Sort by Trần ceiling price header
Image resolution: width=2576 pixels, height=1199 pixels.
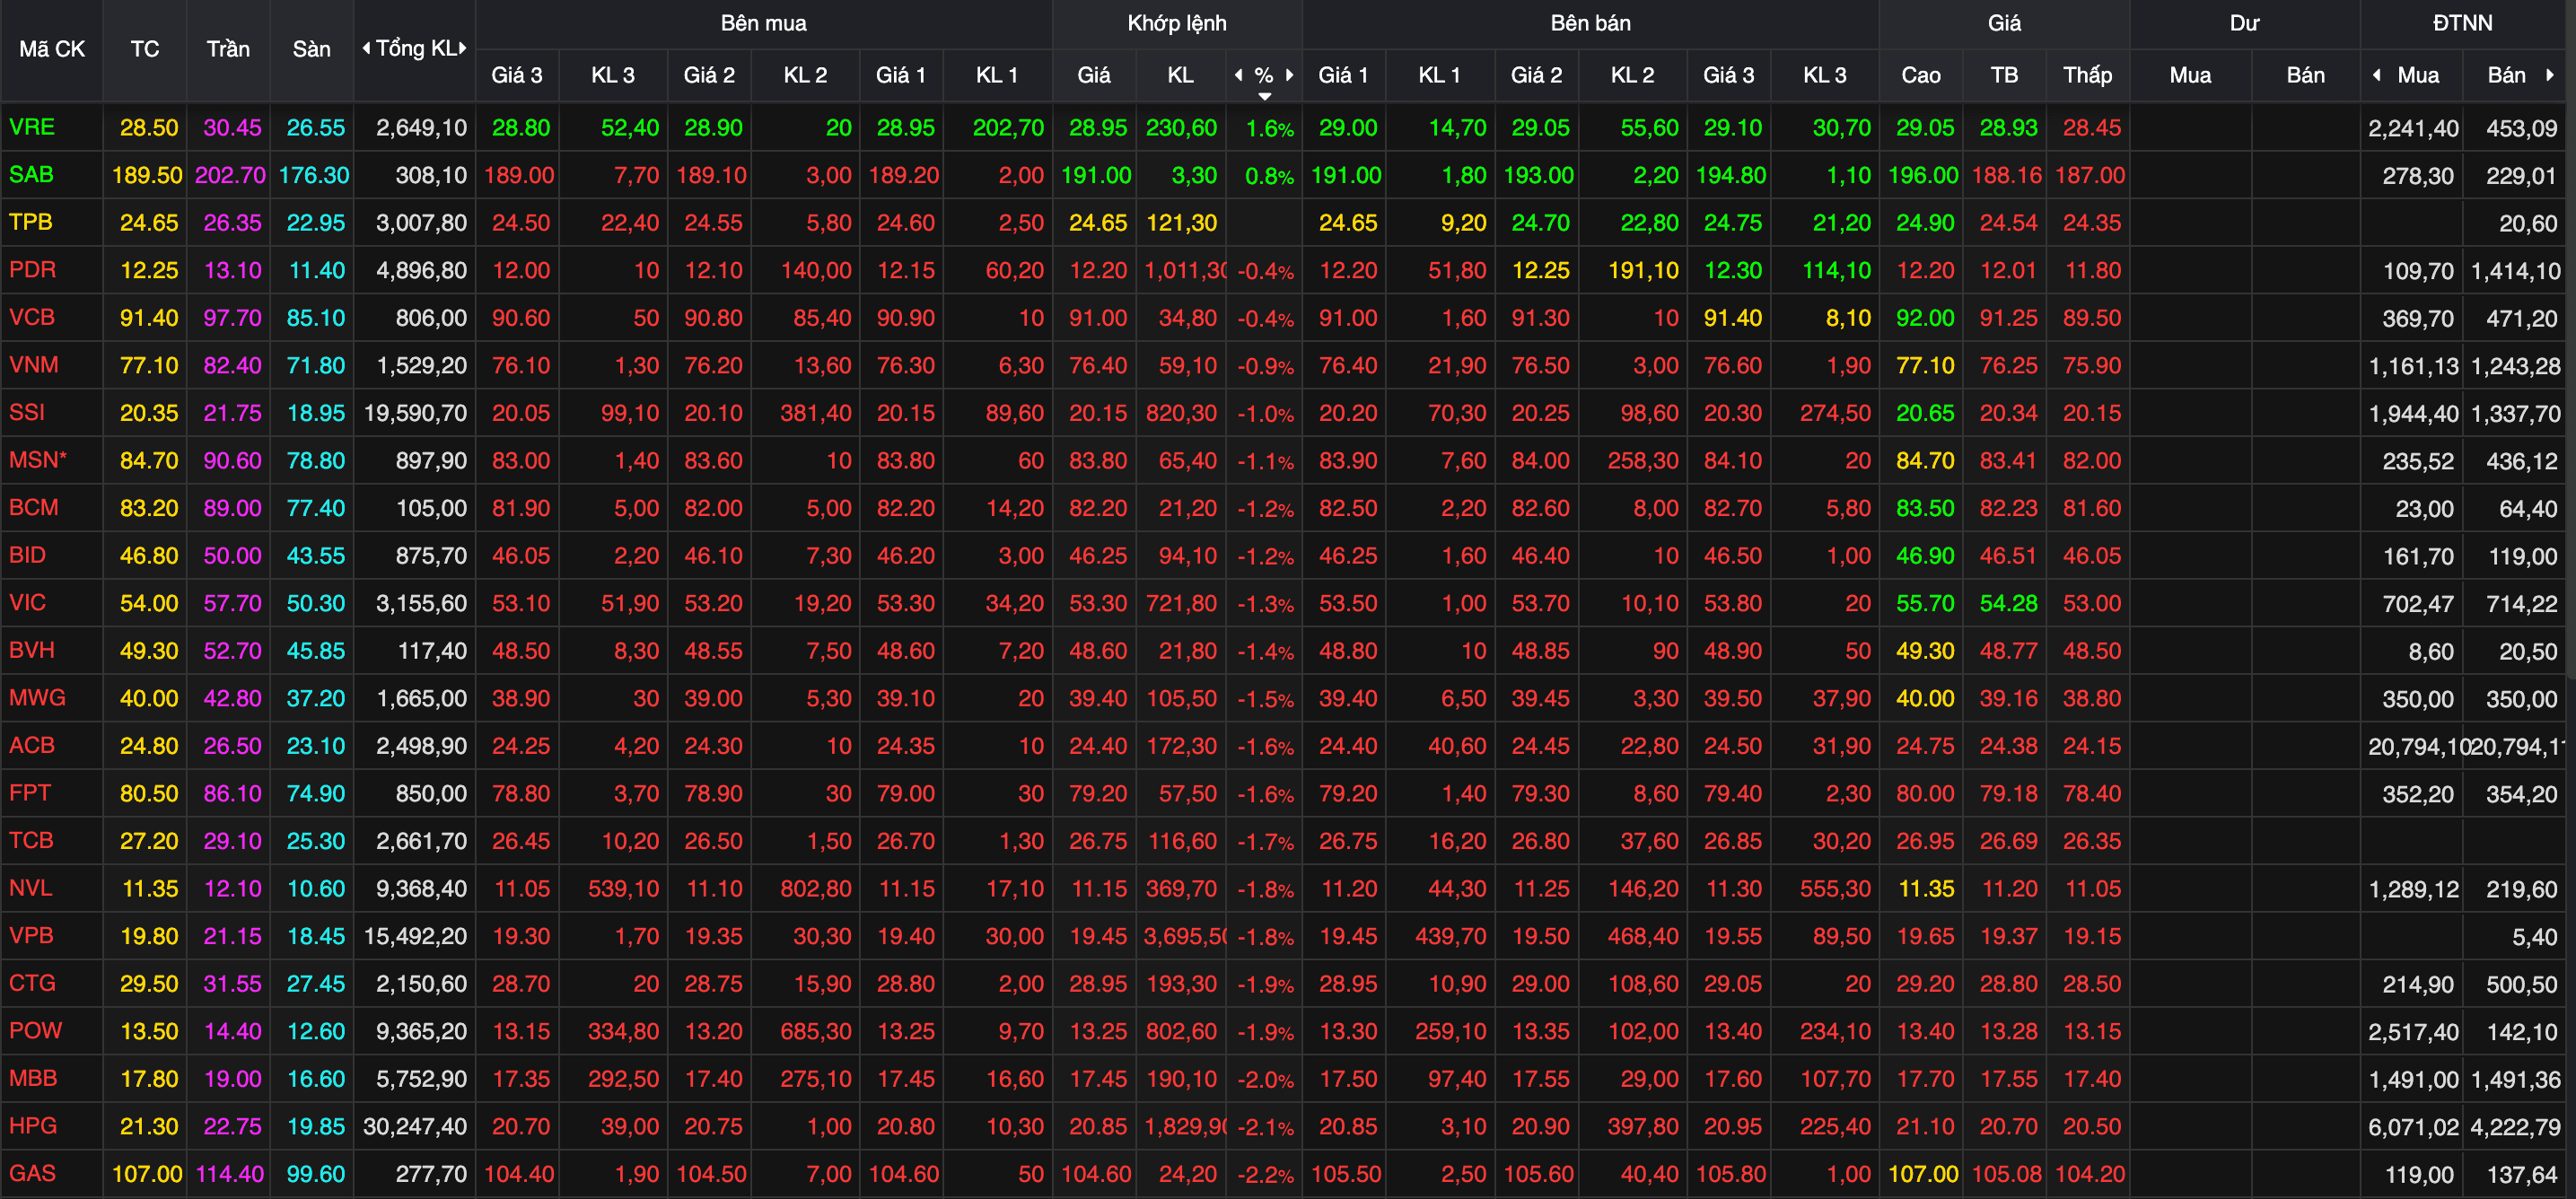click(x=228, y=49)
